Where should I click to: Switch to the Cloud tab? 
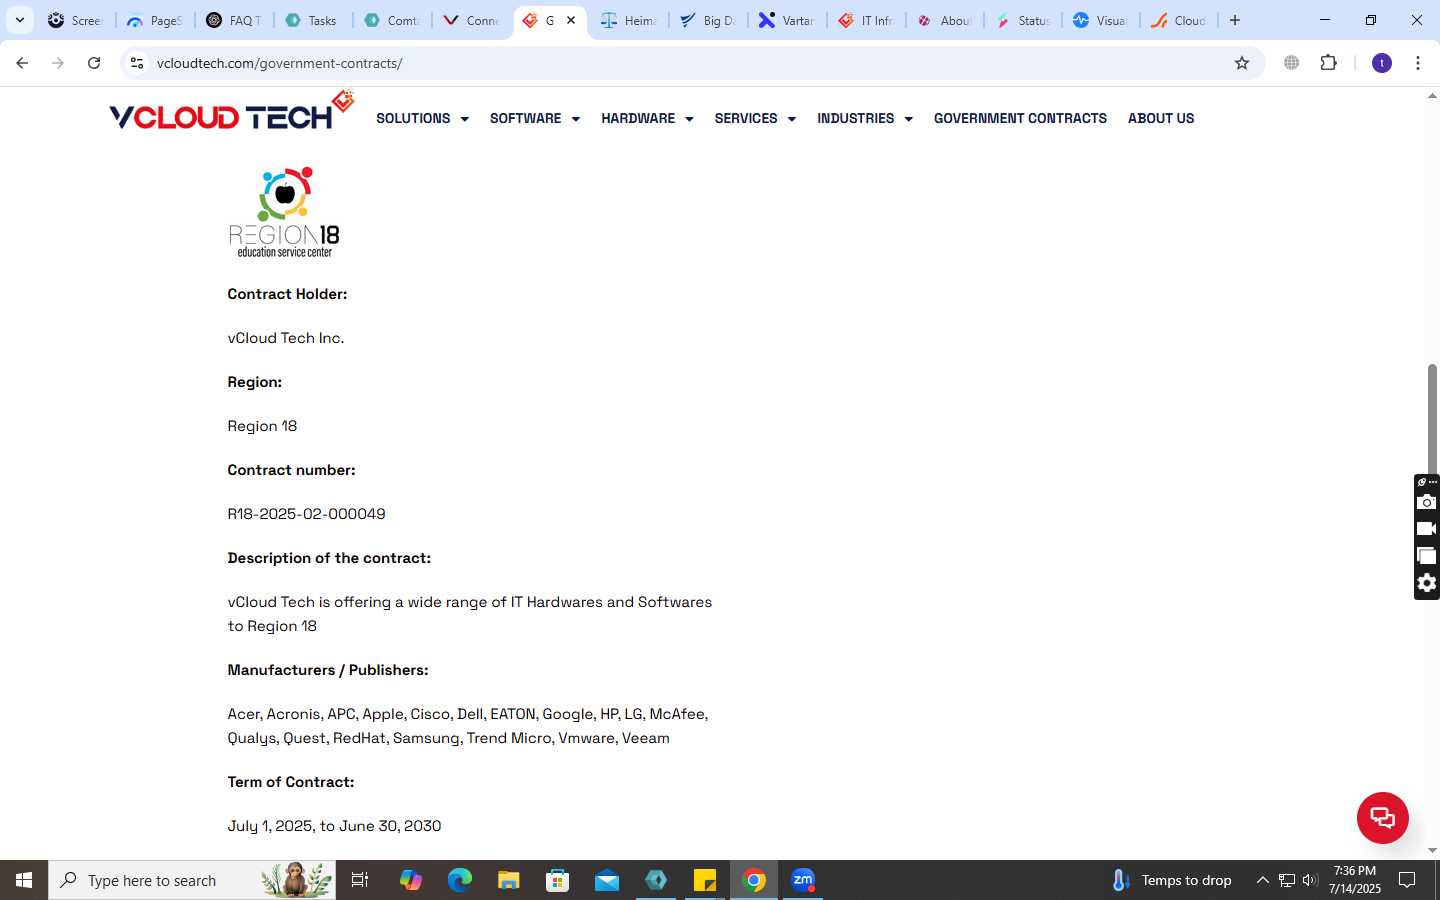[1179, 20]
